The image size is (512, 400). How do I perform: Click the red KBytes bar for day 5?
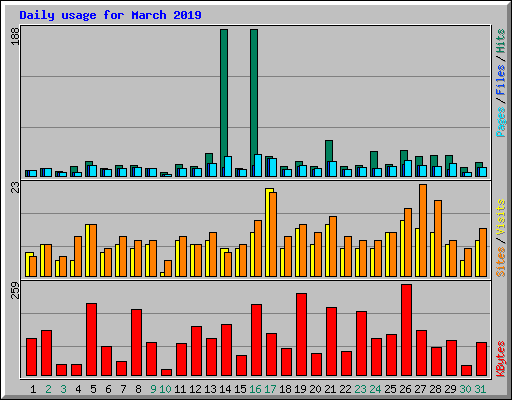[92, 339]
